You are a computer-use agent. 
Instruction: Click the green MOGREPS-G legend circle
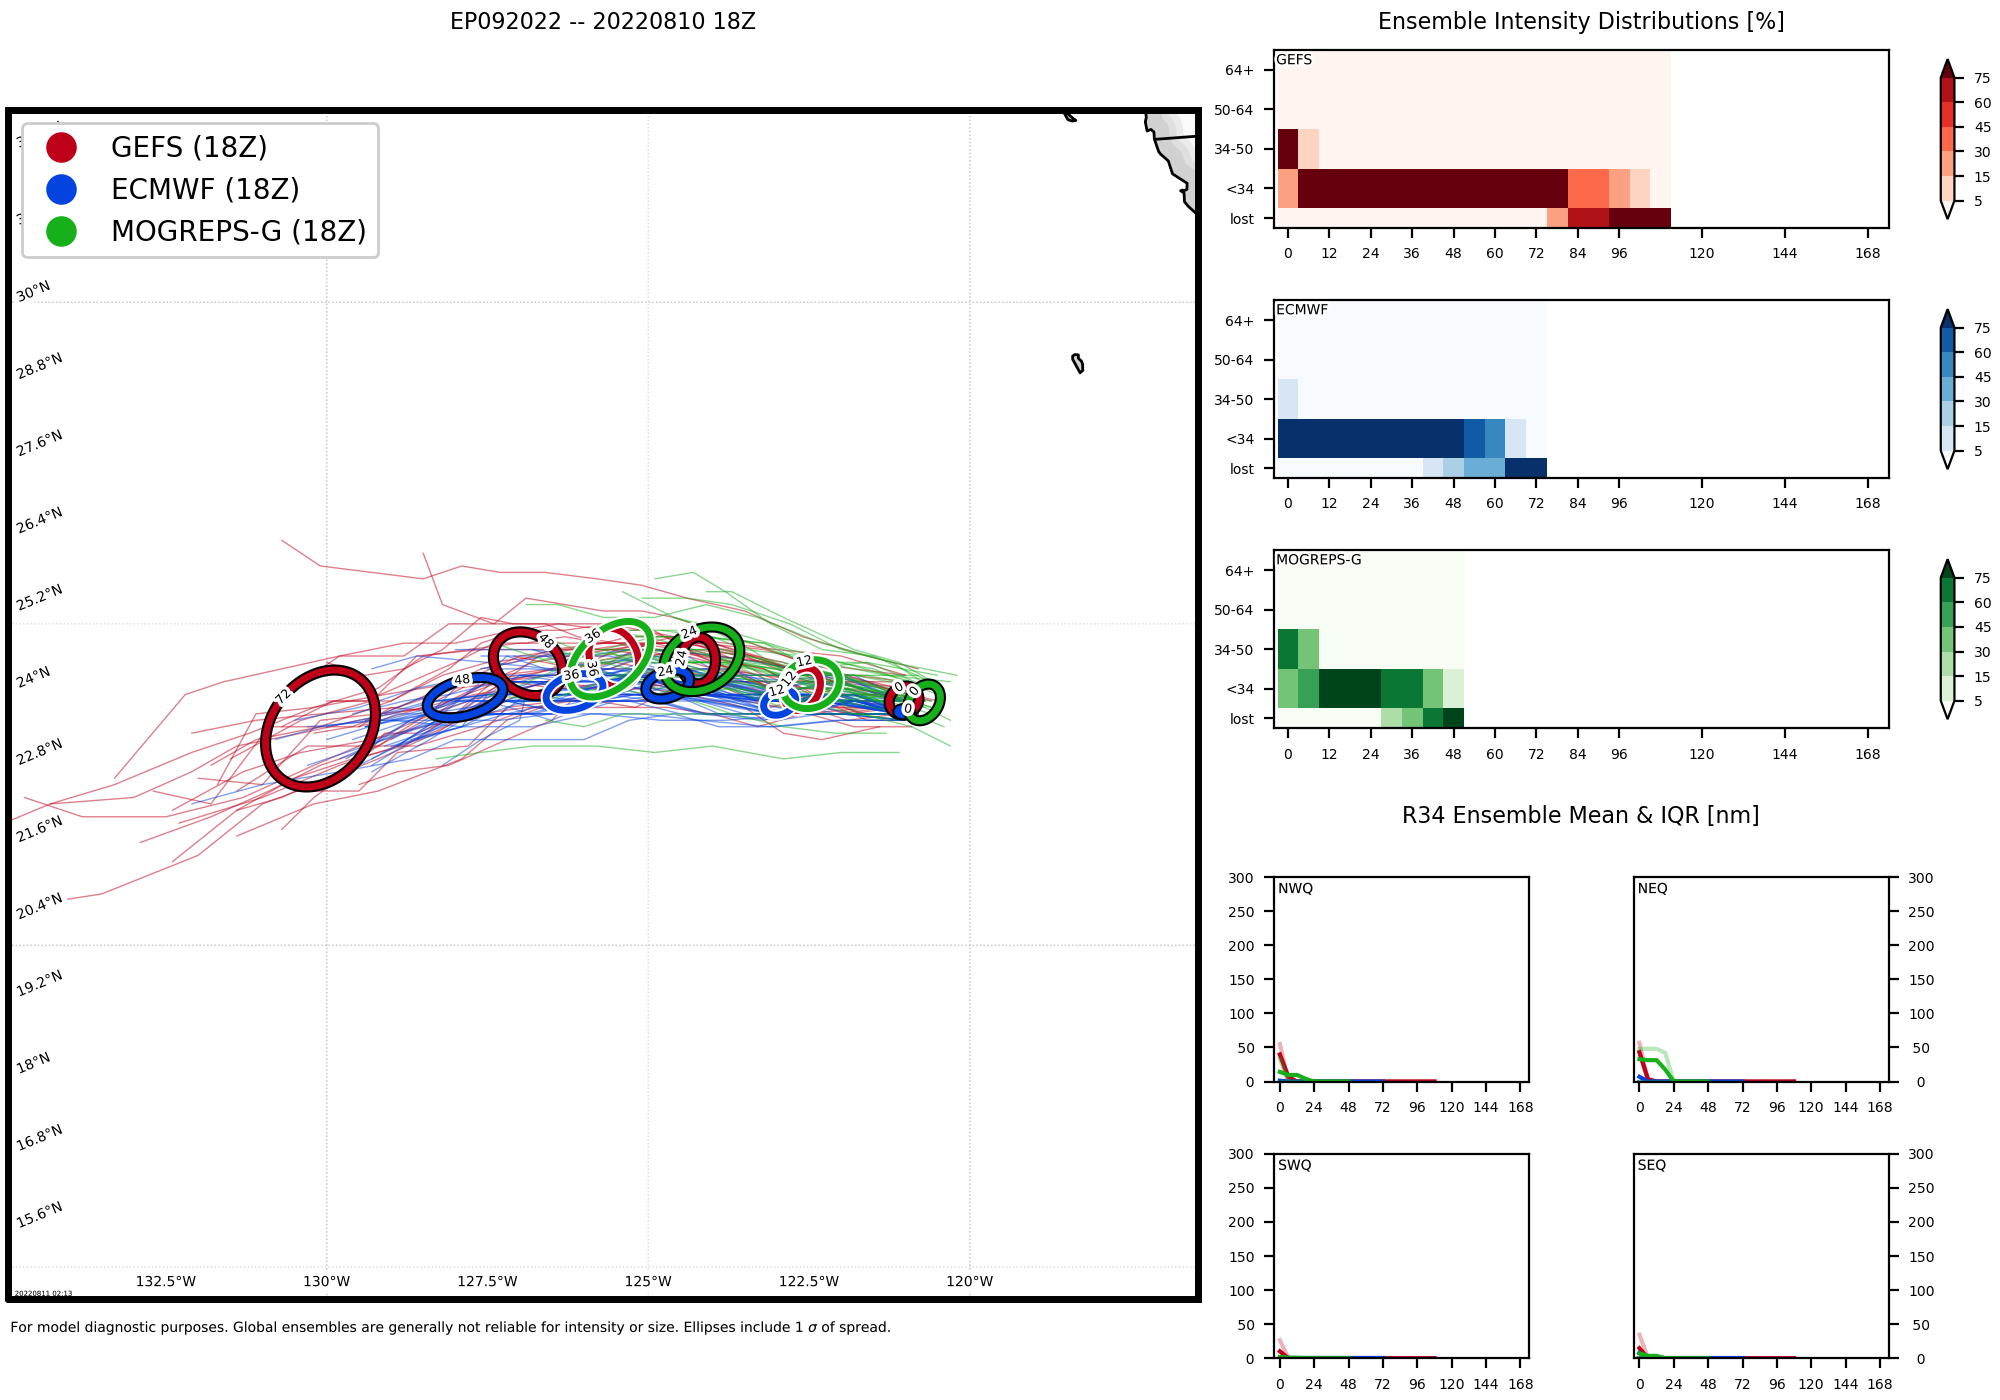62,231
